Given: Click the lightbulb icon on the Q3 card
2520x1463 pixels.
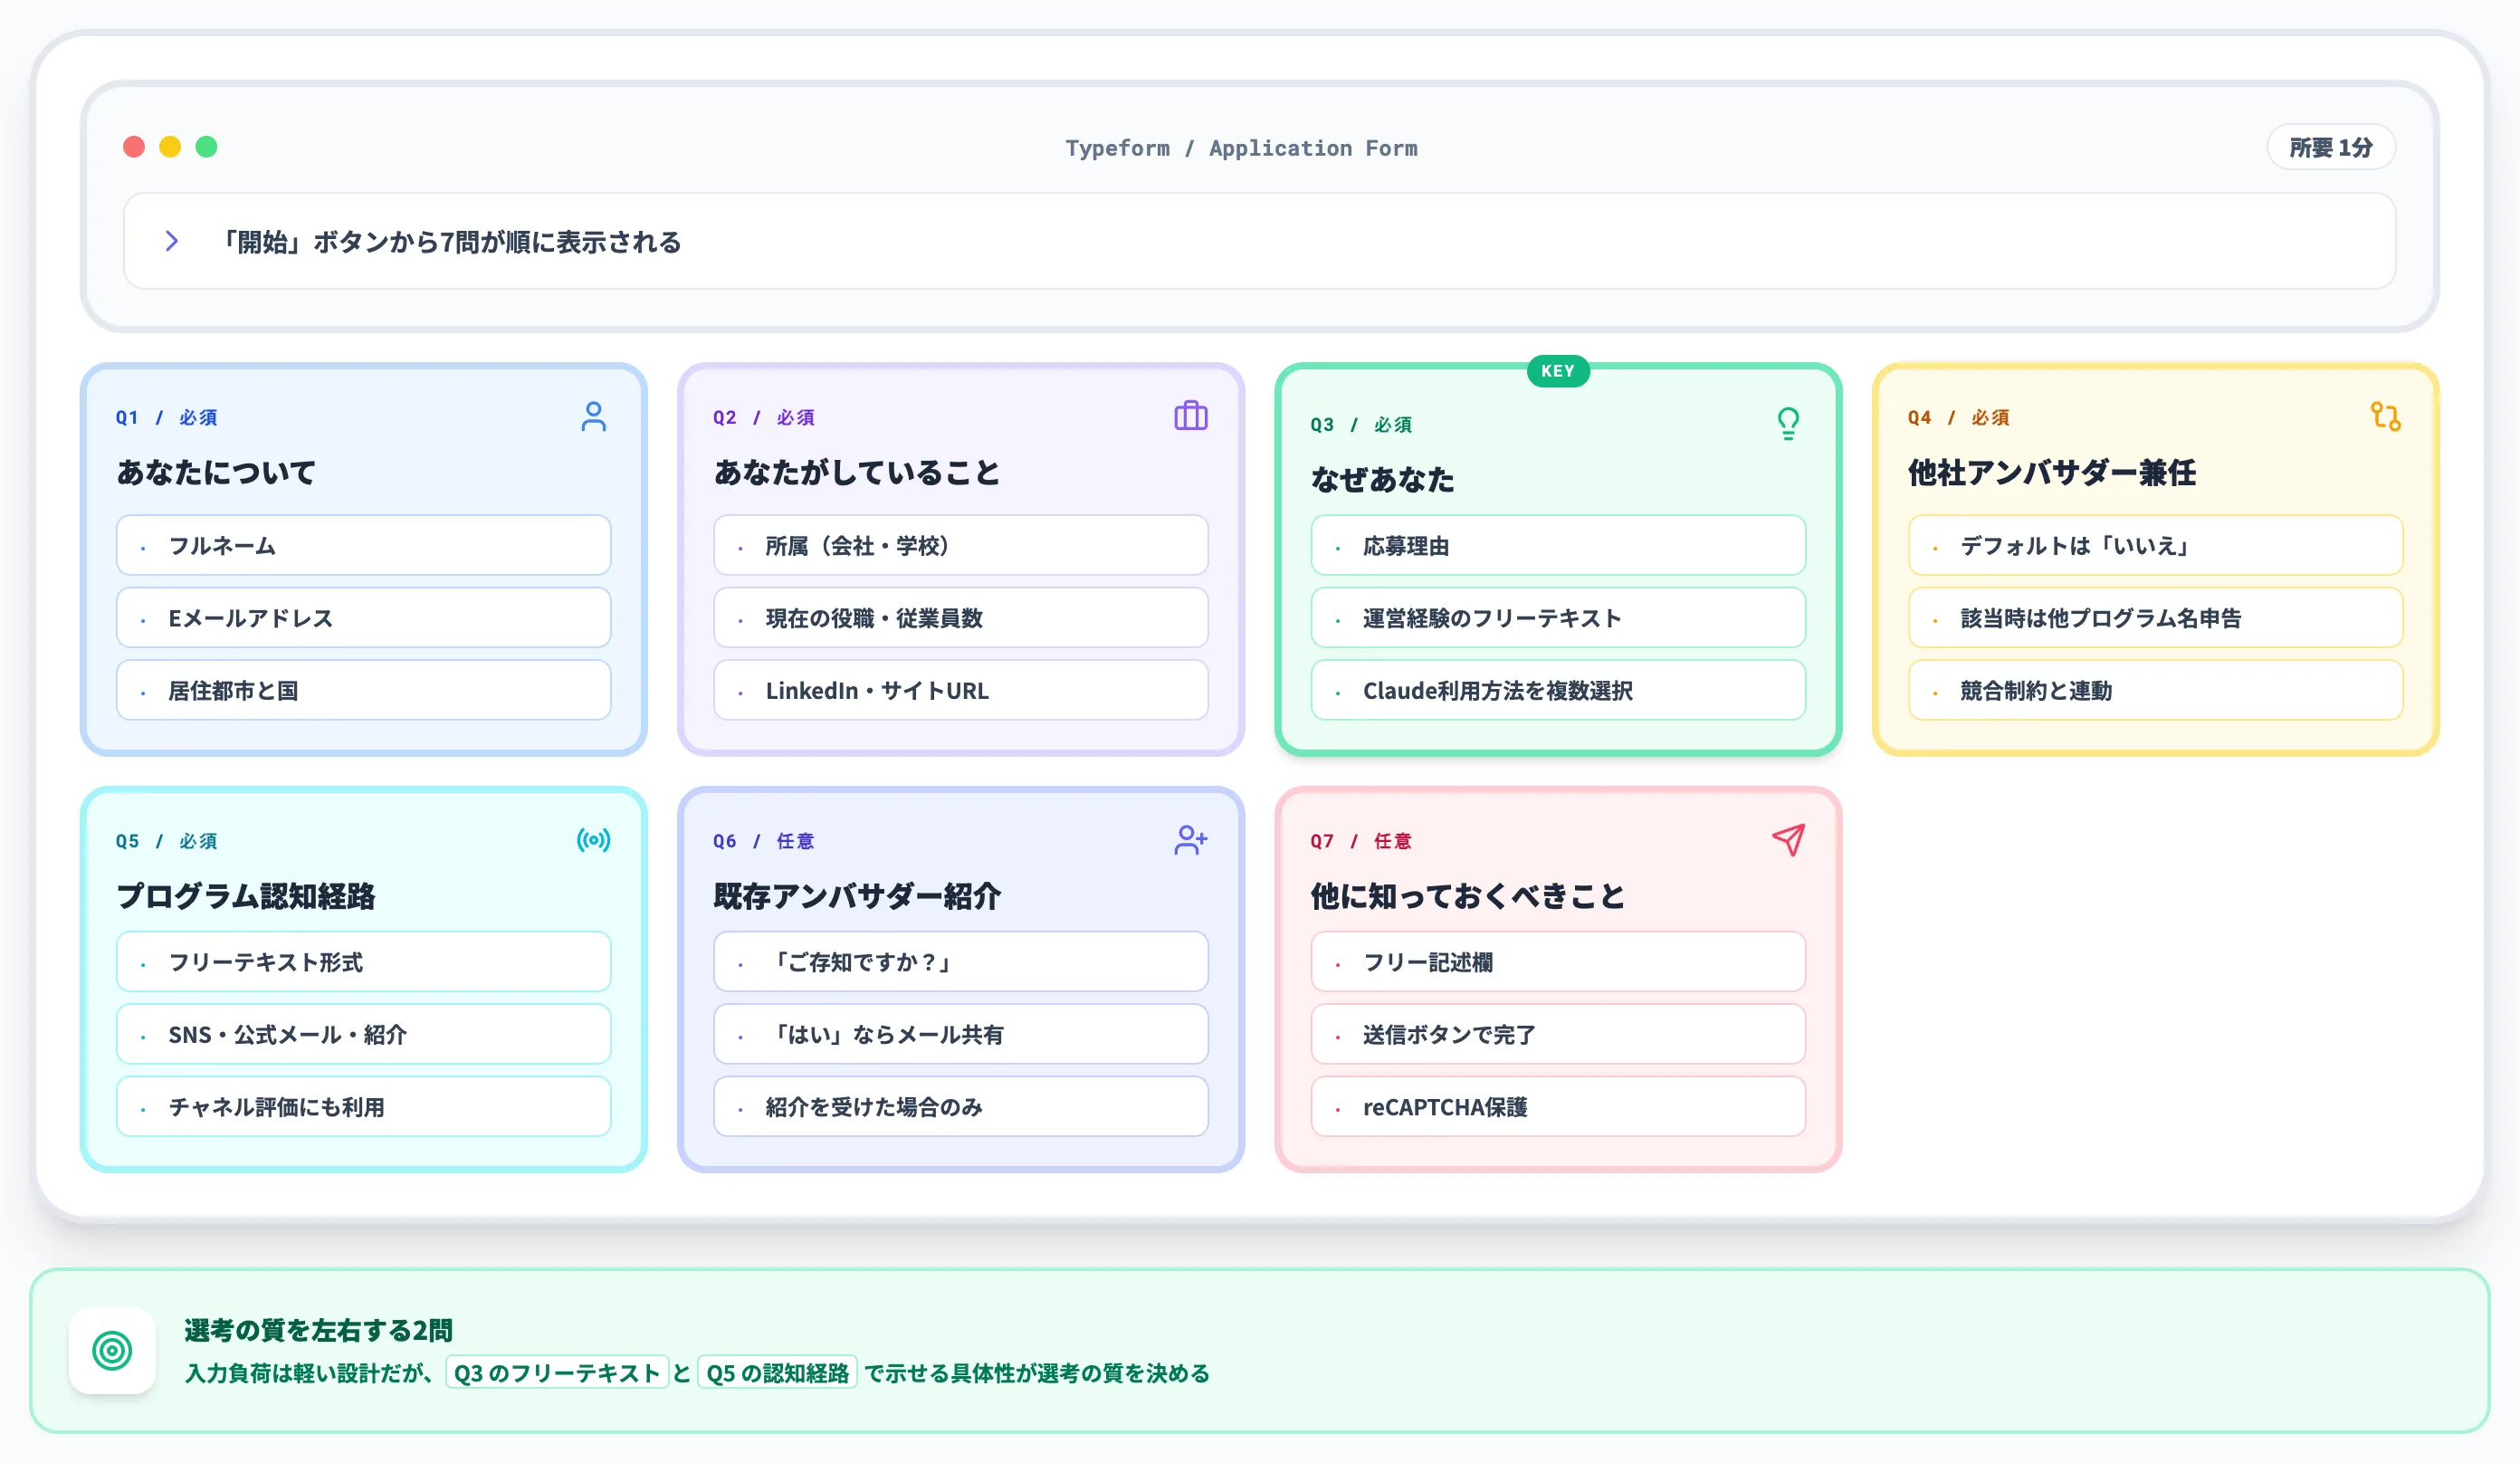Looking at the screenshot, I should coord(1788,423).
